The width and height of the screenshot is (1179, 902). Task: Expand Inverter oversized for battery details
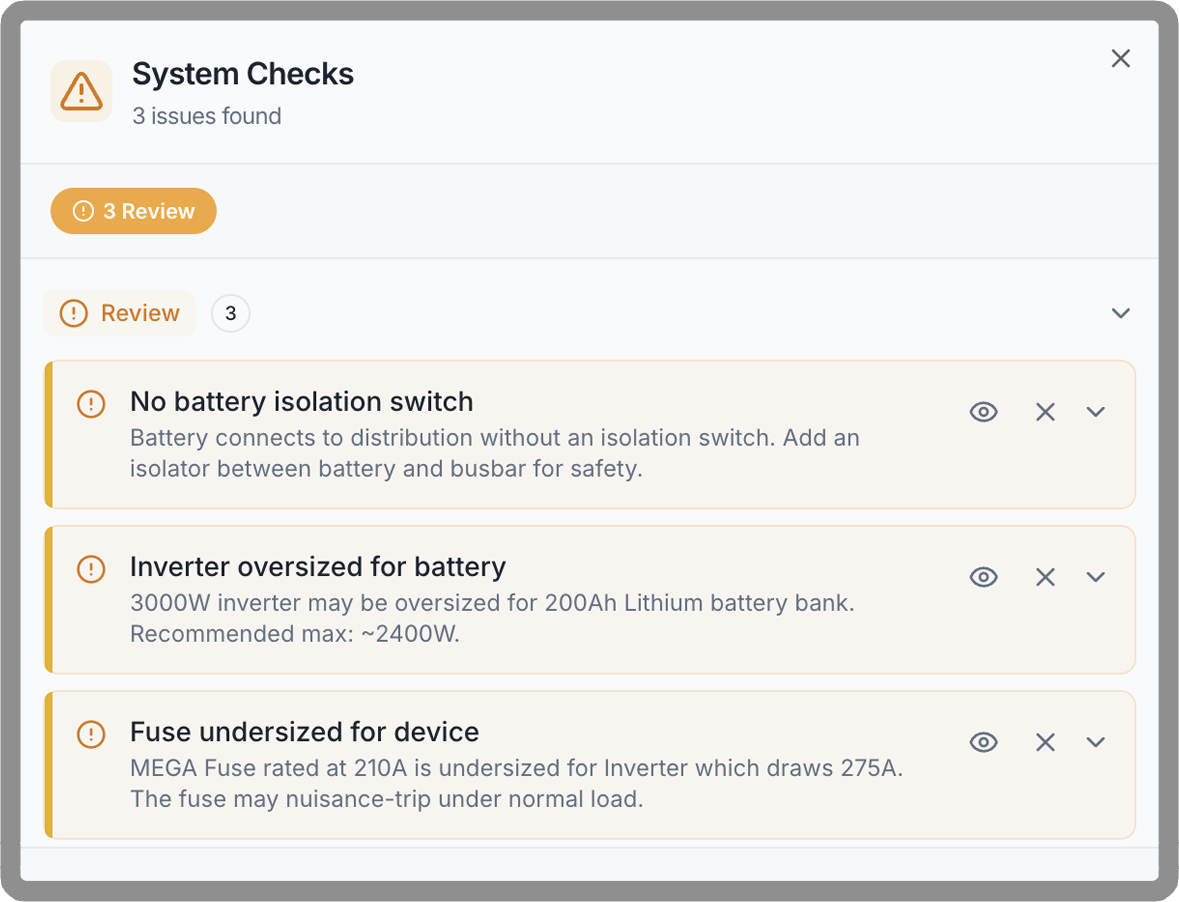pyautogui.click(x=1096, y=577)
